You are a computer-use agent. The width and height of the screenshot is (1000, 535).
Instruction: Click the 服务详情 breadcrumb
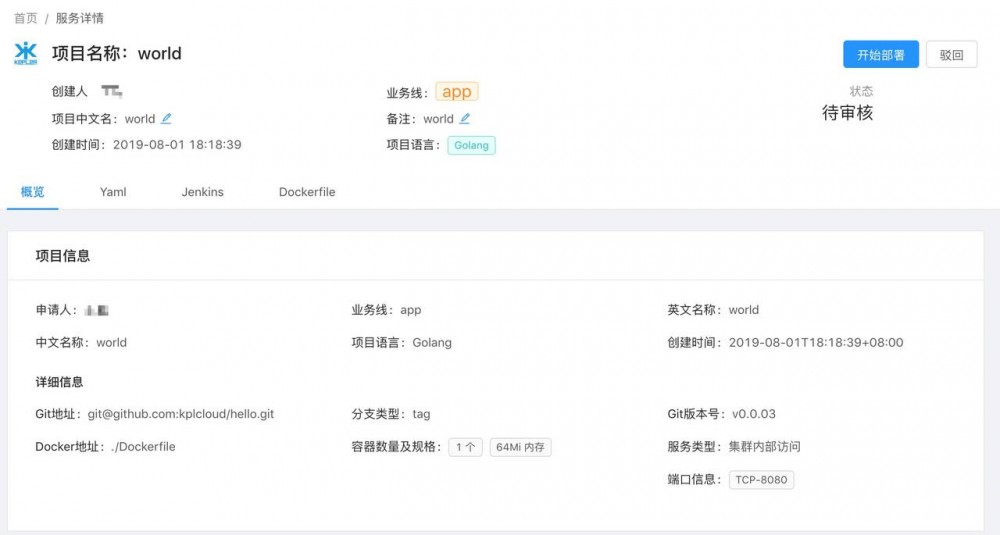pyautogui.click(x=79, y=18)
